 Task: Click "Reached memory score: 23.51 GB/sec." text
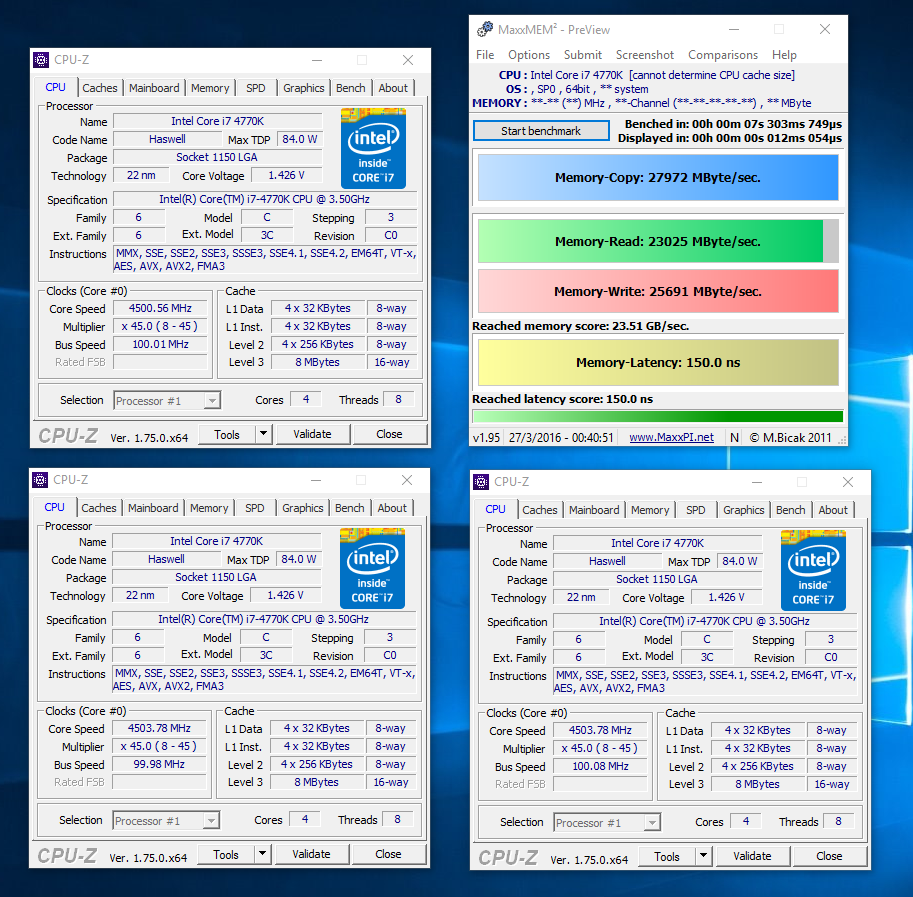581,326
